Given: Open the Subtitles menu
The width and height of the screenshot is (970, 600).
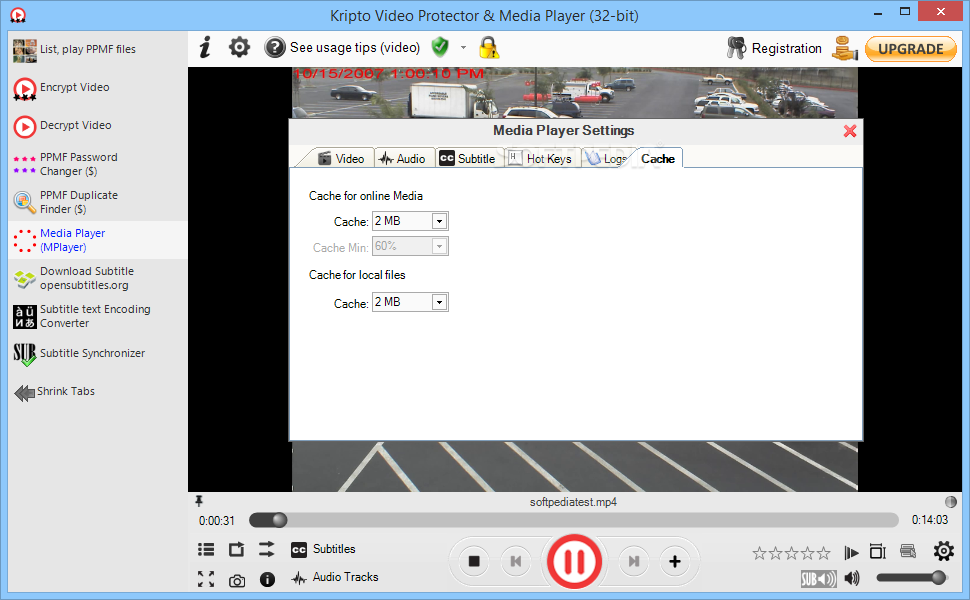Looking at the screenshot, I should click(x=324, y=549).
